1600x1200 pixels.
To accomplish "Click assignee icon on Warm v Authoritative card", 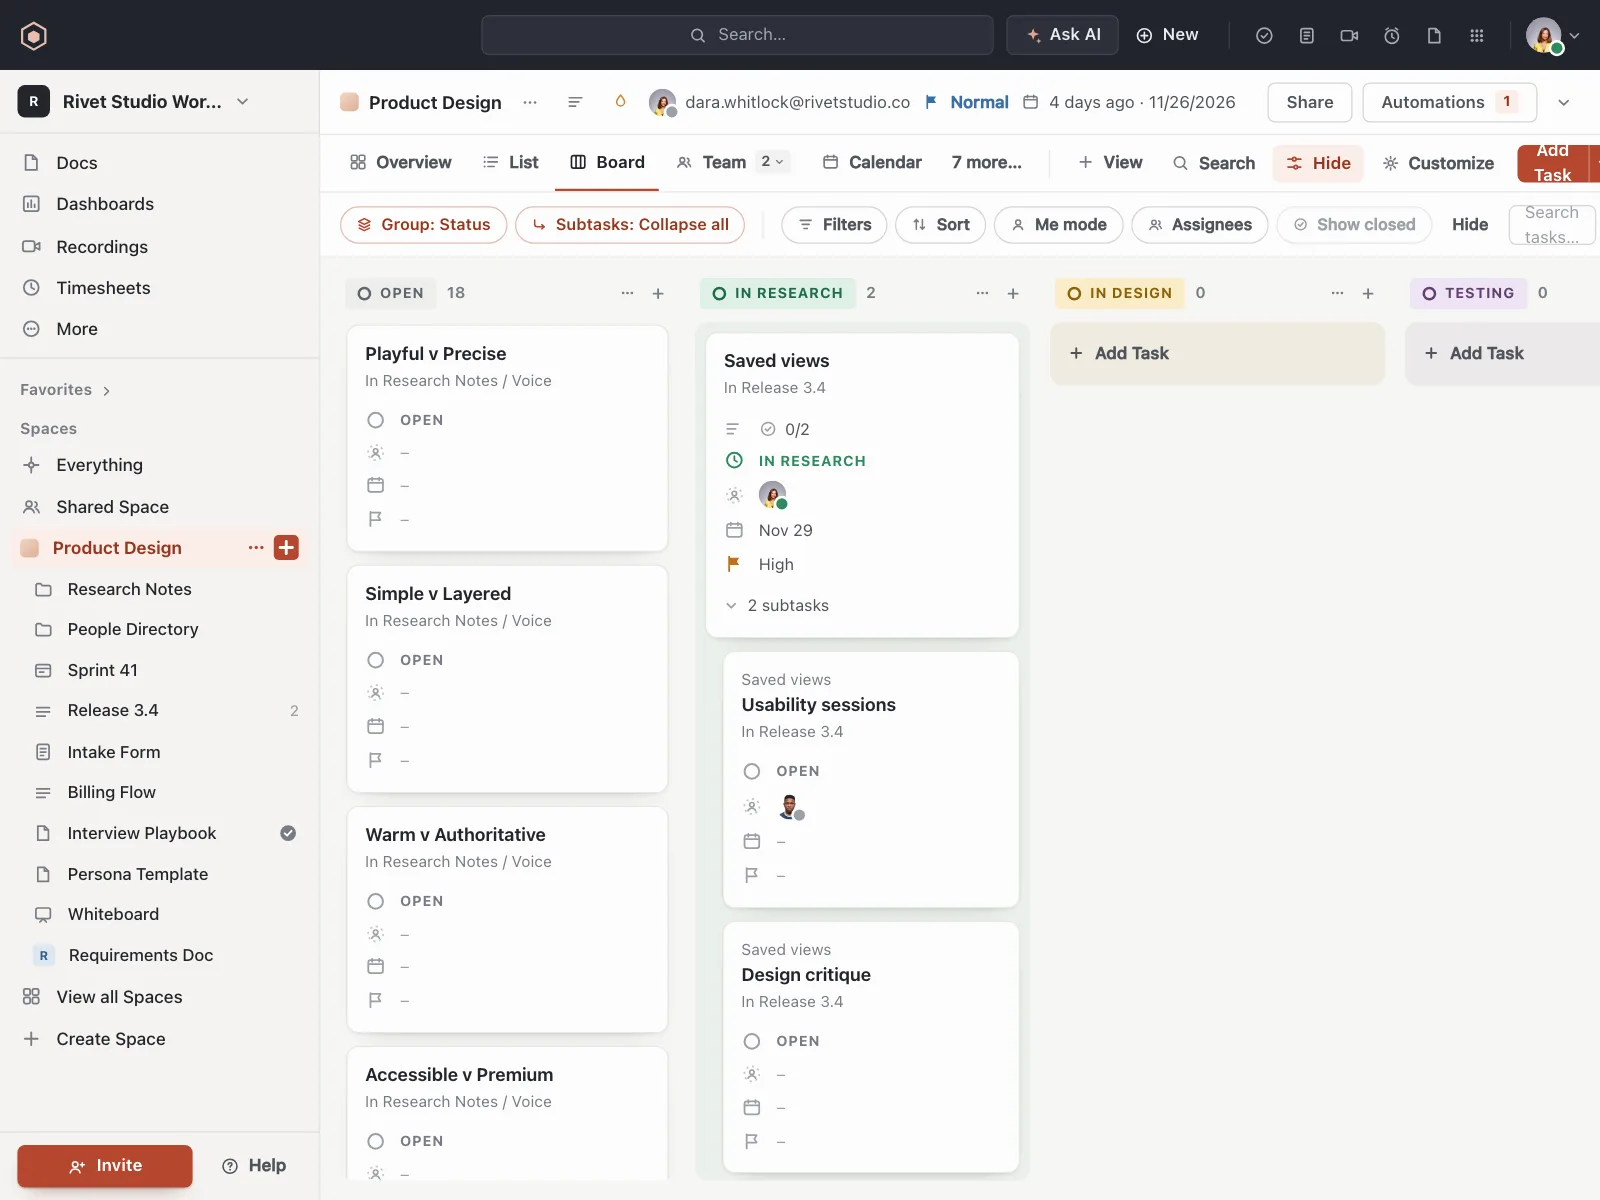I will click(375, 934).
